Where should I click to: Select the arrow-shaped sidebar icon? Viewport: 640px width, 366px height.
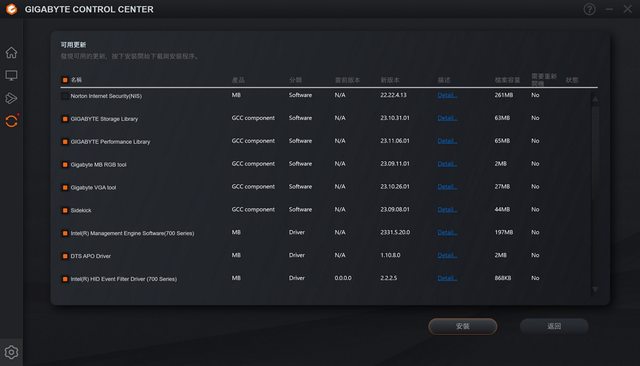point(11,98)
